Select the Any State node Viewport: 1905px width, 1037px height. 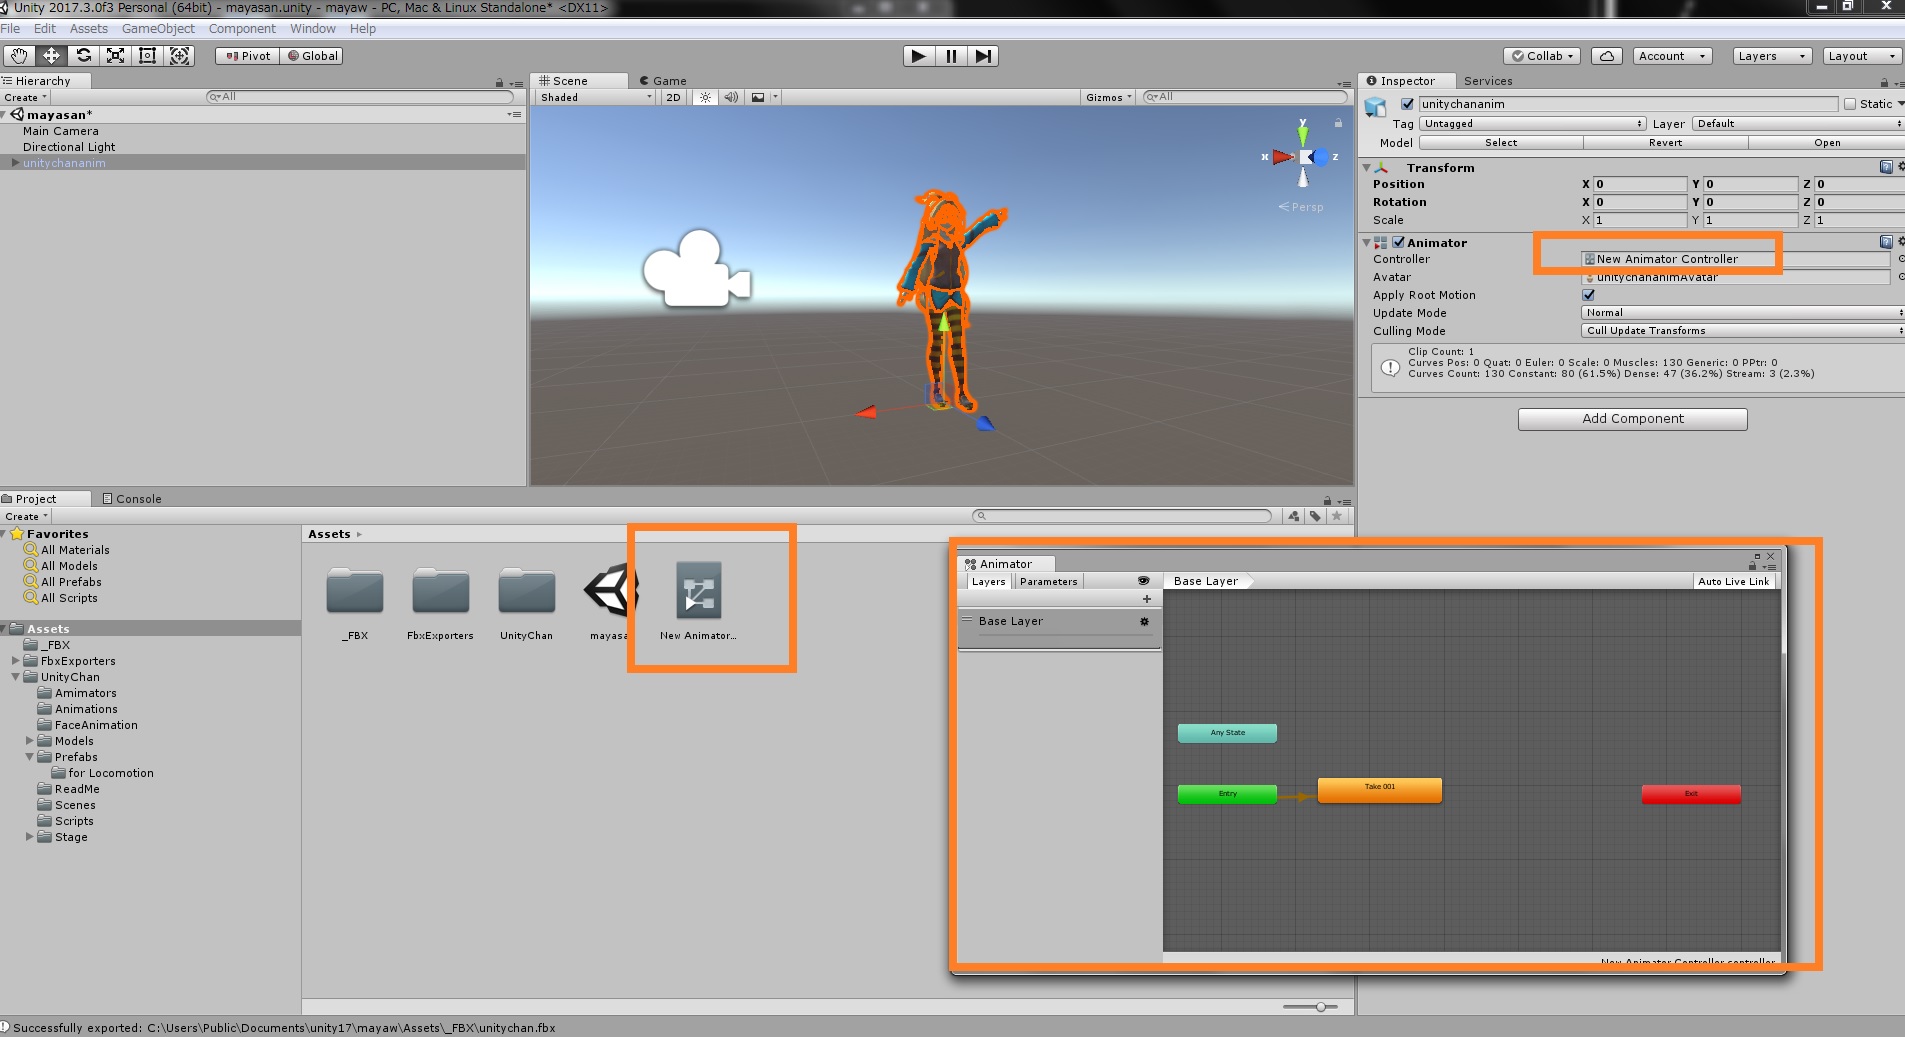(1227, 733)
